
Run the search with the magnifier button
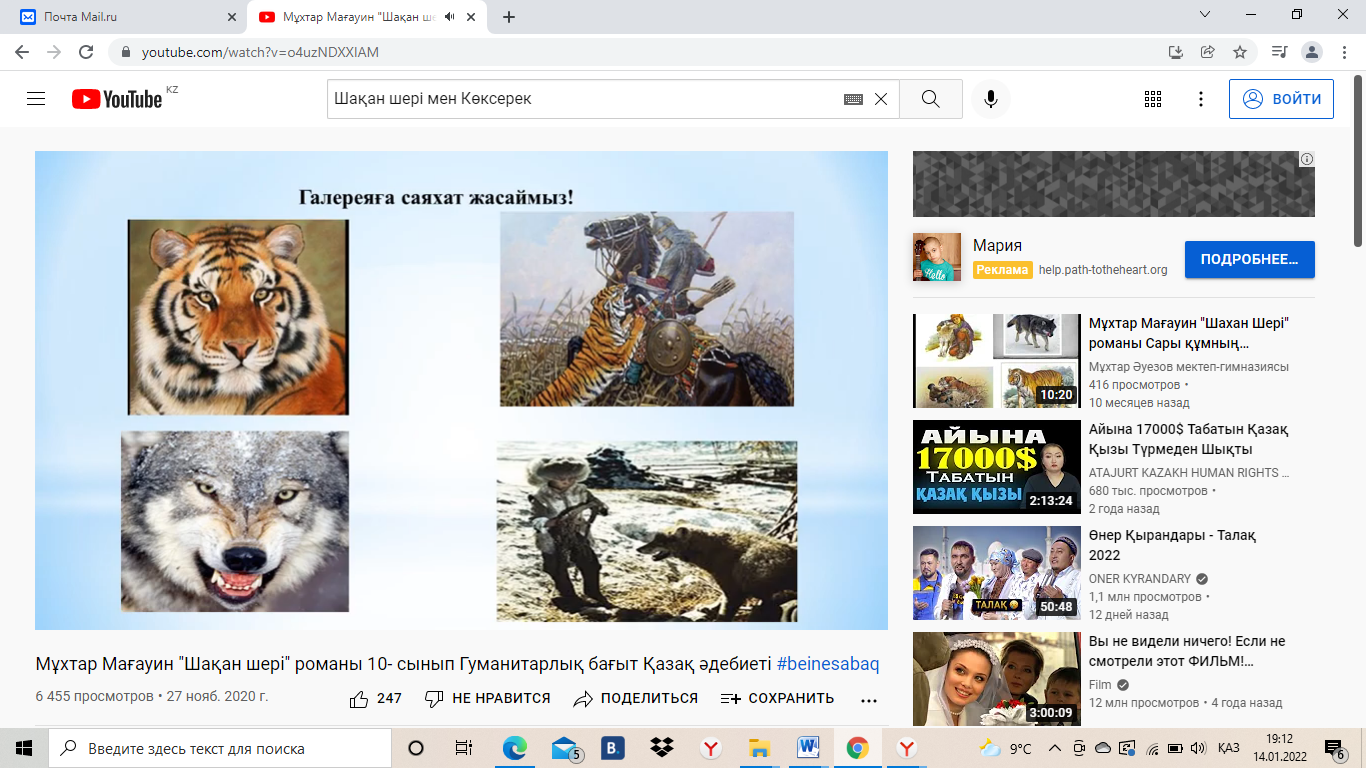click(931, 99)
